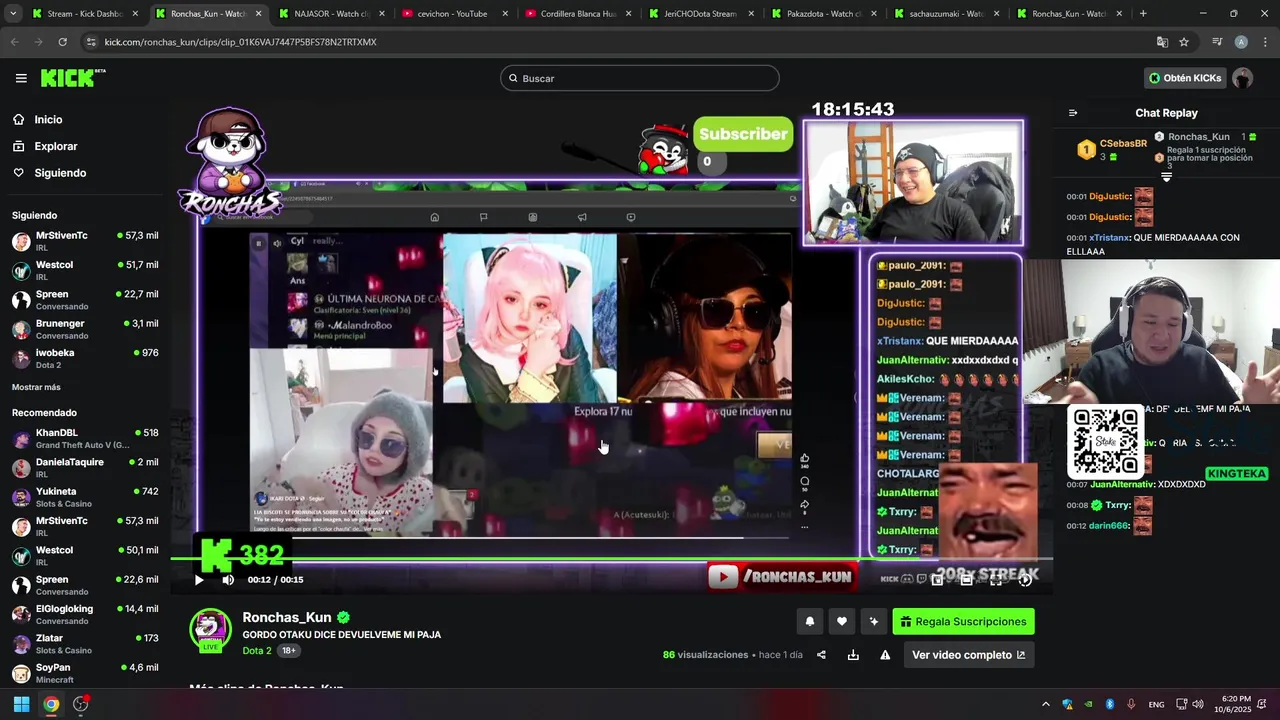Open Spreen channel with 22,7 mil viewers
Image resolution: width=1280 pixels, height=720 pixels.
pos(84,300)
